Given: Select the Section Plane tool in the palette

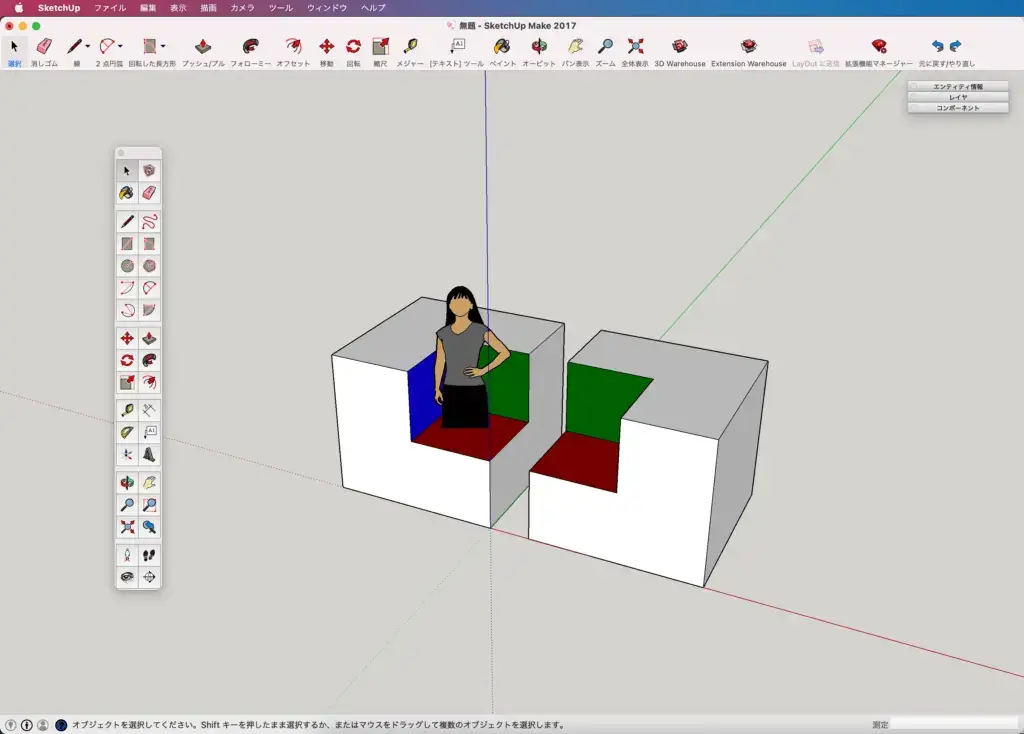Looking at the screenshot, I should [x=150, y=577].
